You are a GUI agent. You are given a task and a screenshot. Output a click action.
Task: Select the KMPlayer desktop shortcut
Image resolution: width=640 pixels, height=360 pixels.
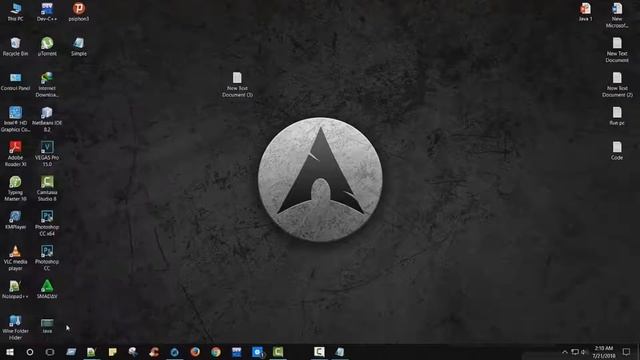click(16, 220)
